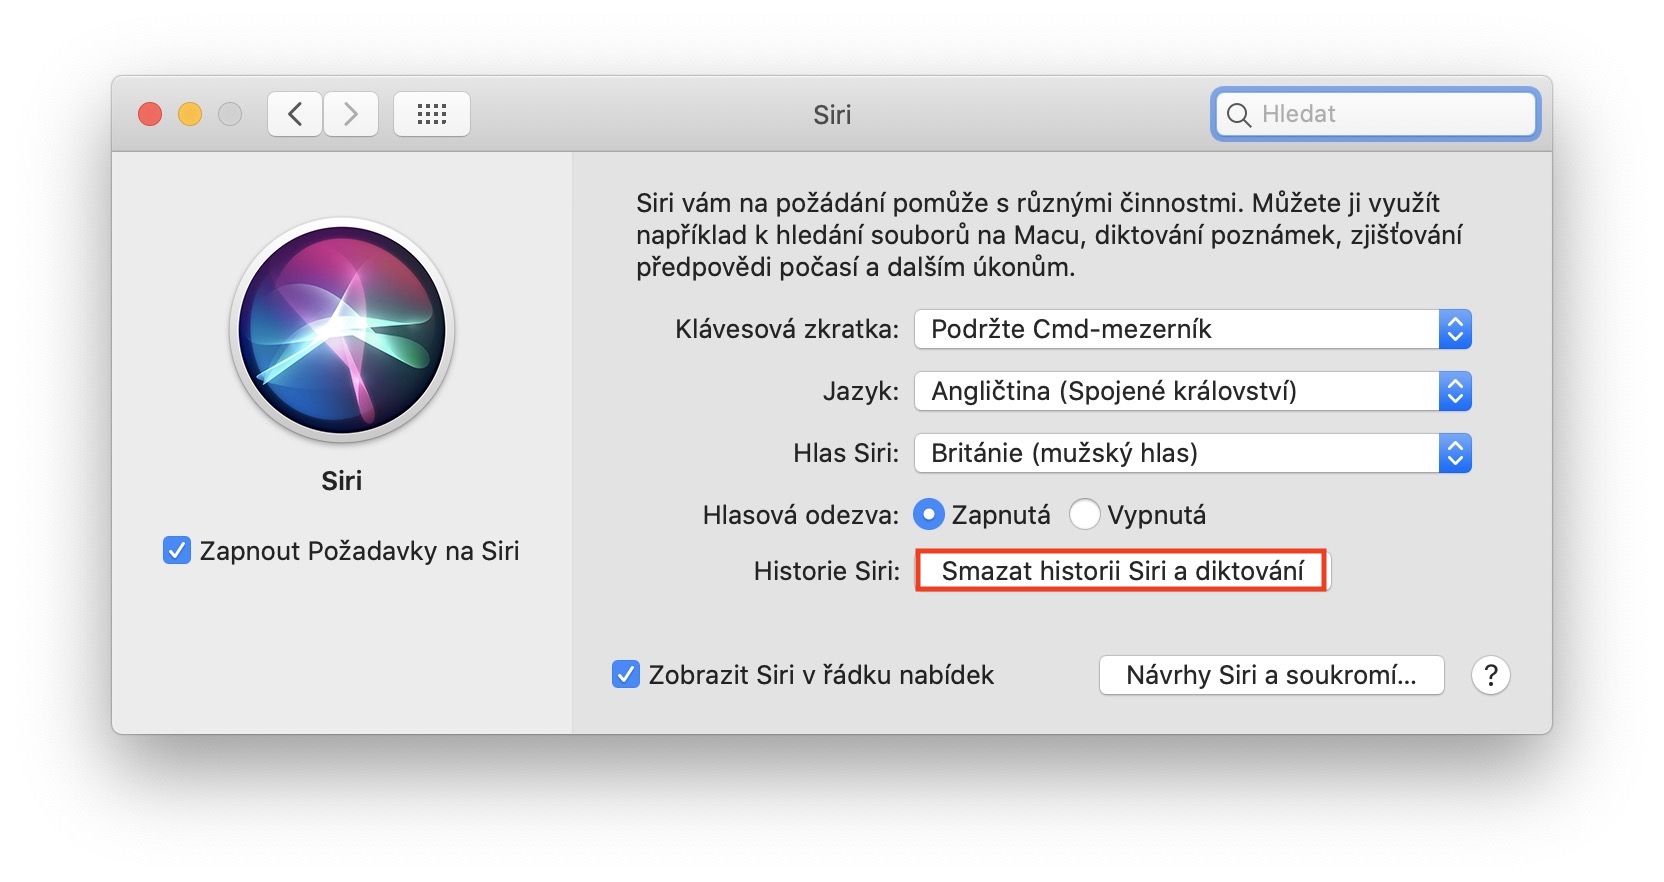Screen dimensions: 1664x882
Task: Open Návrhy Siri a soukromí settings
Action: (x=1271, y=675)
